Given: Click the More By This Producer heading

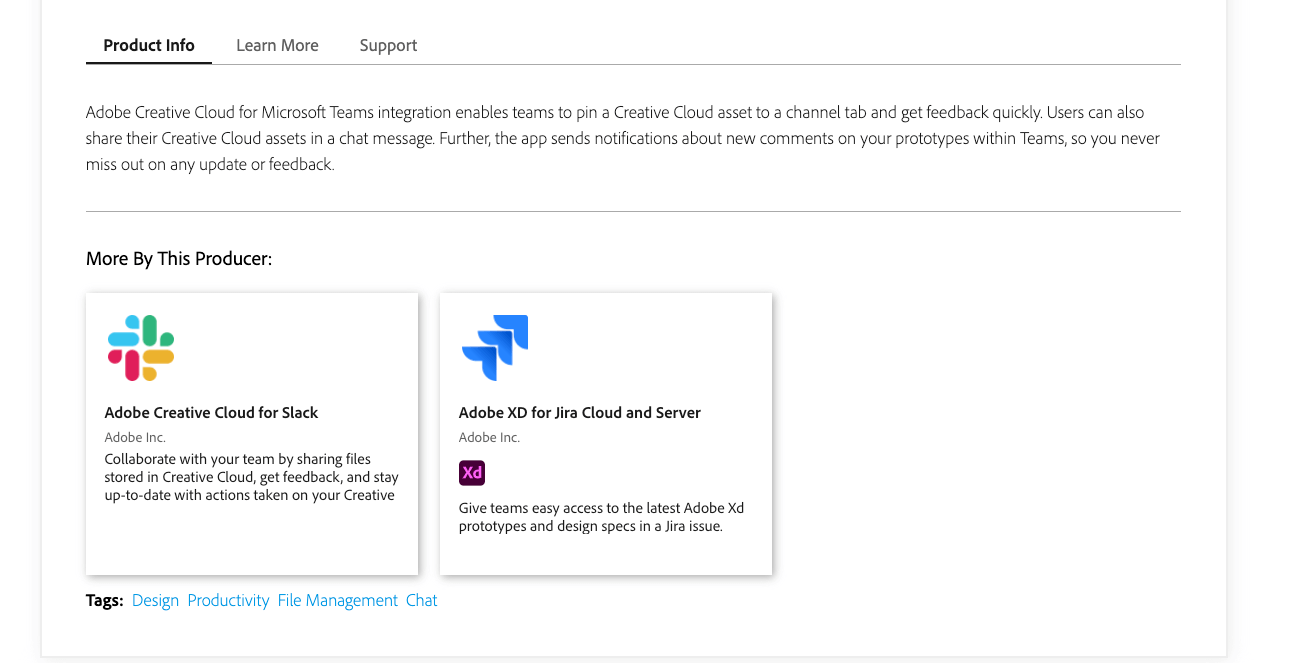Looking at the screenshot, I should pyautogui.click(x=179, y=259).
